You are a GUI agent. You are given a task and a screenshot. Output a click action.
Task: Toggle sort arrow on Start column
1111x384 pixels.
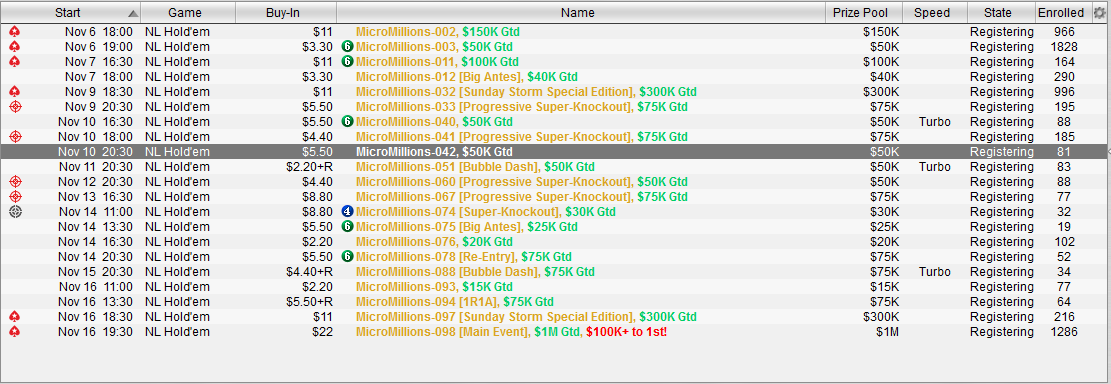[x=132, y=13]
